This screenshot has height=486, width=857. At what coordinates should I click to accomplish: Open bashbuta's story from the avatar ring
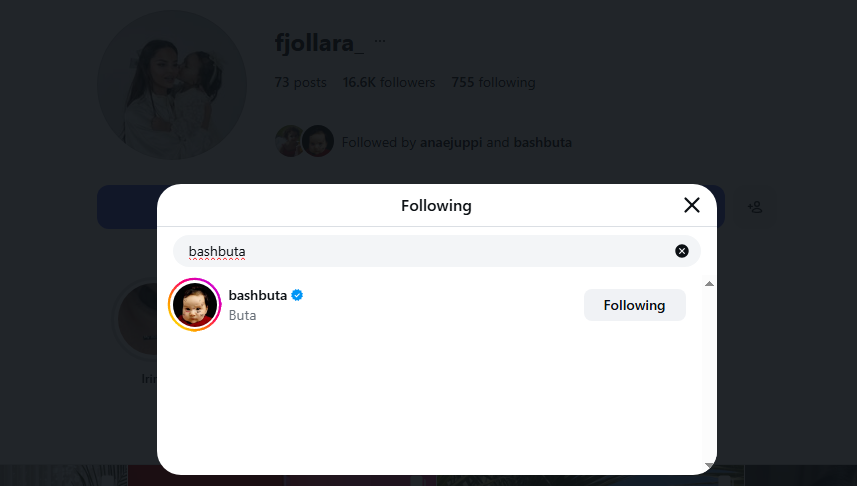195,305
